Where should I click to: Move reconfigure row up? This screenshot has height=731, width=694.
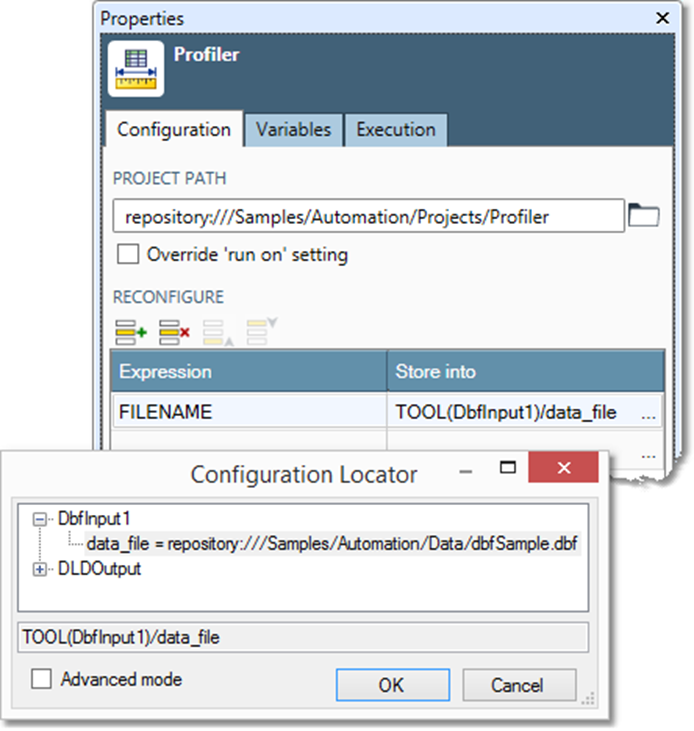coord(217,330)
